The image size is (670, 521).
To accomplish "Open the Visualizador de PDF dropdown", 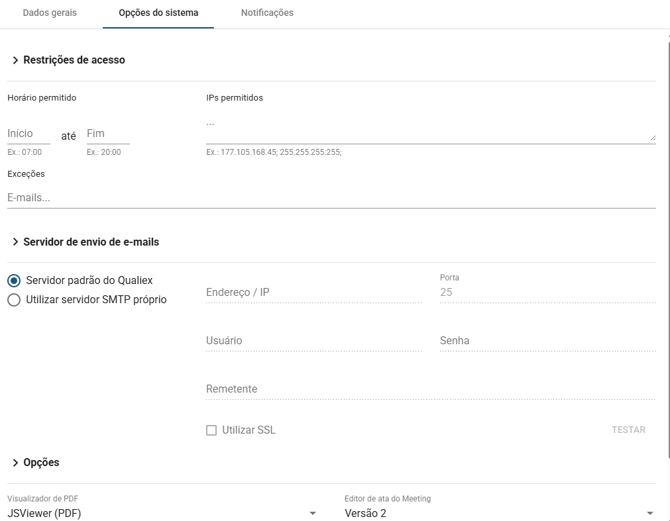I will [162, 513].
